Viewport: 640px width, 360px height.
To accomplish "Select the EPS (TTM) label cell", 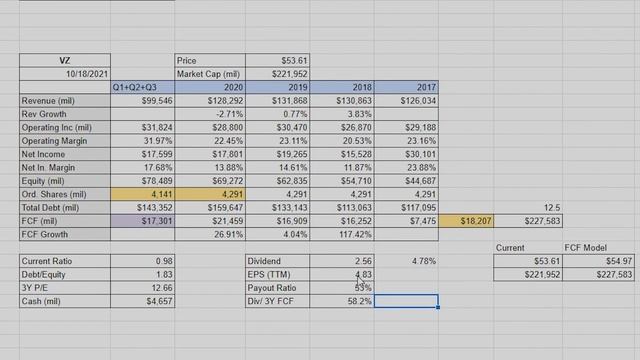I will (278, 275).
